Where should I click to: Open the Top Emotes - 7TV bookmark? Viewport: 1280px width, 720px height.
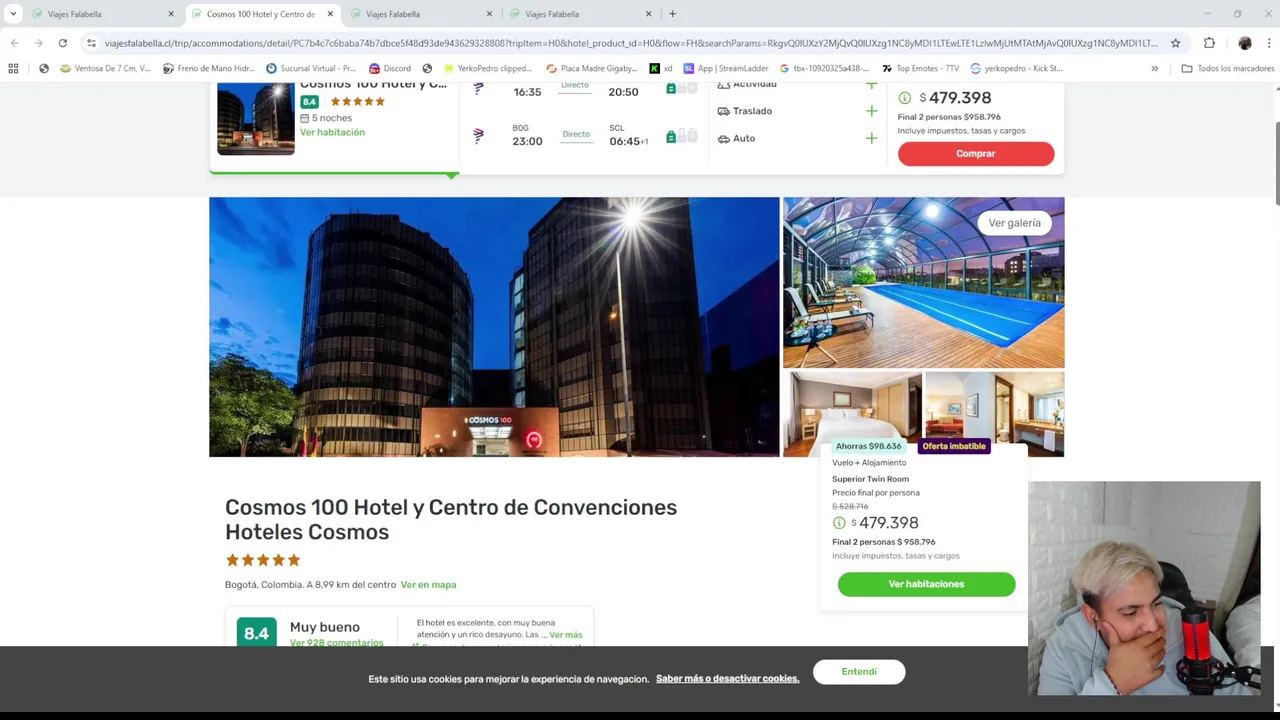920,69
